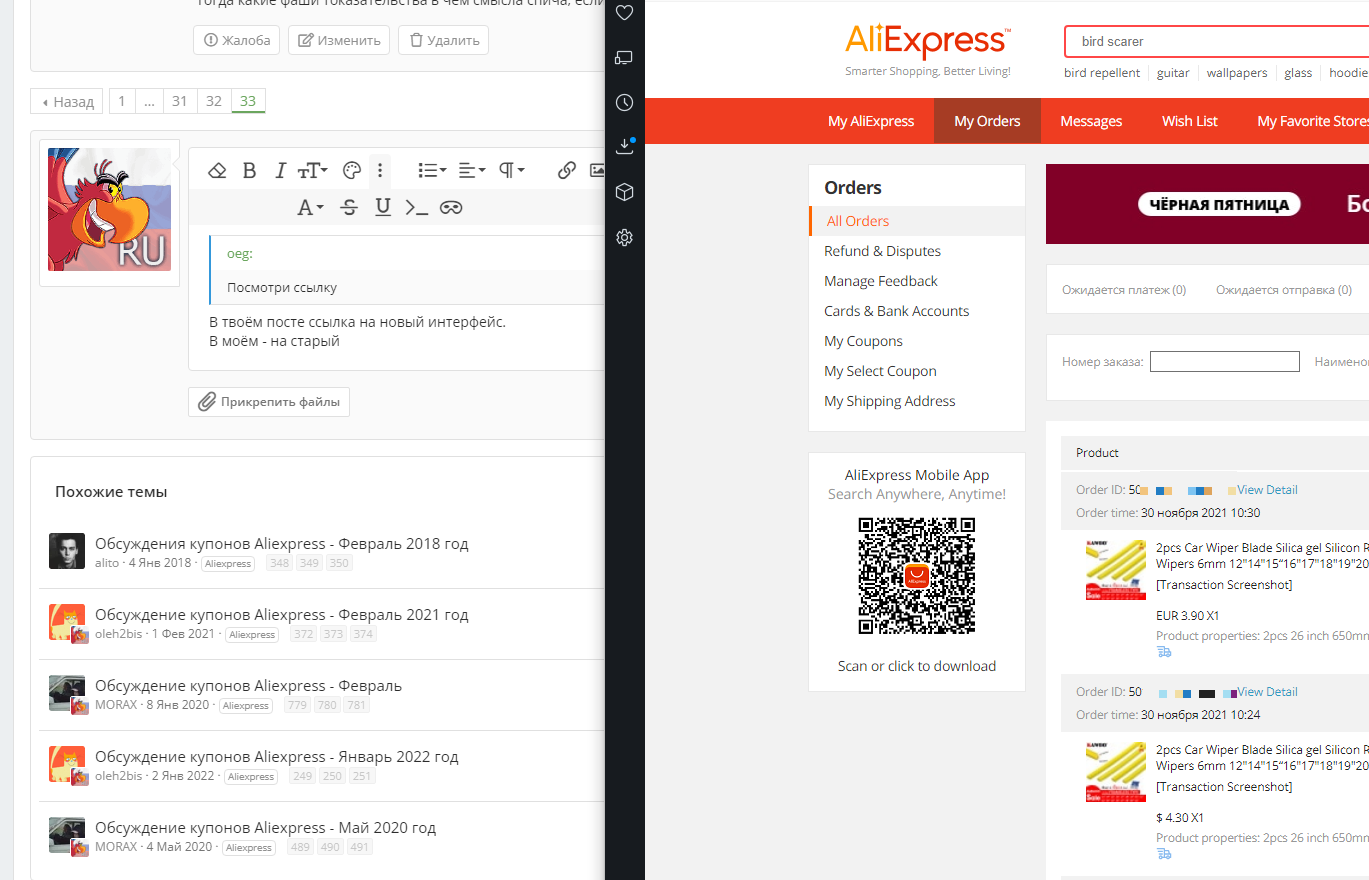Click the truck icon under the EUR 3.90 order

click(x=1164, y=652)
